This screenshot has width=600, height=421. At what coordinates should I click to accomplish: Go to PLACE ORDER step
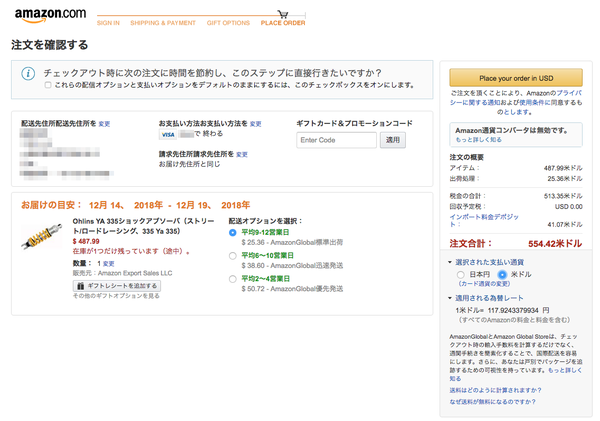click(x=283, y=23)
